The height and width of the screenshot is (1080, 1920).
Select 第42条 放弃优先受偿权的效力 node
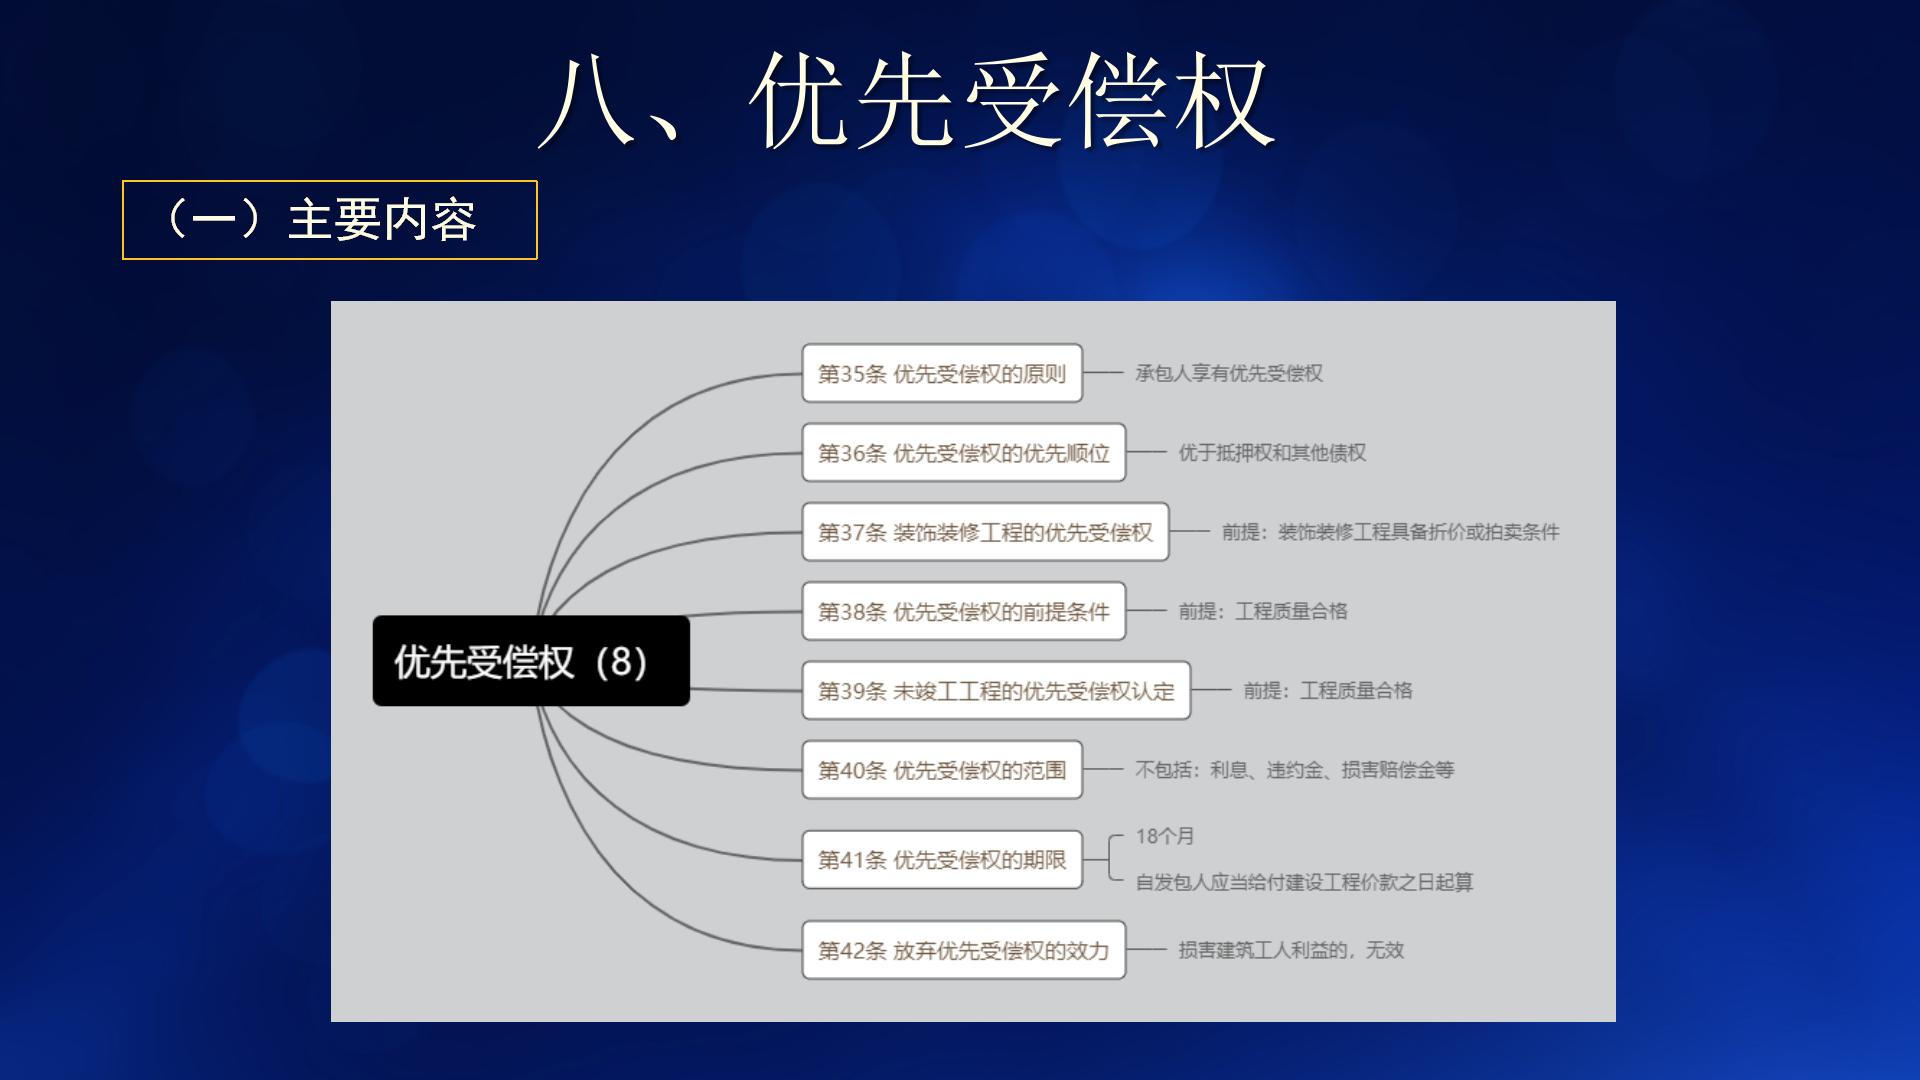coord(963,951)
